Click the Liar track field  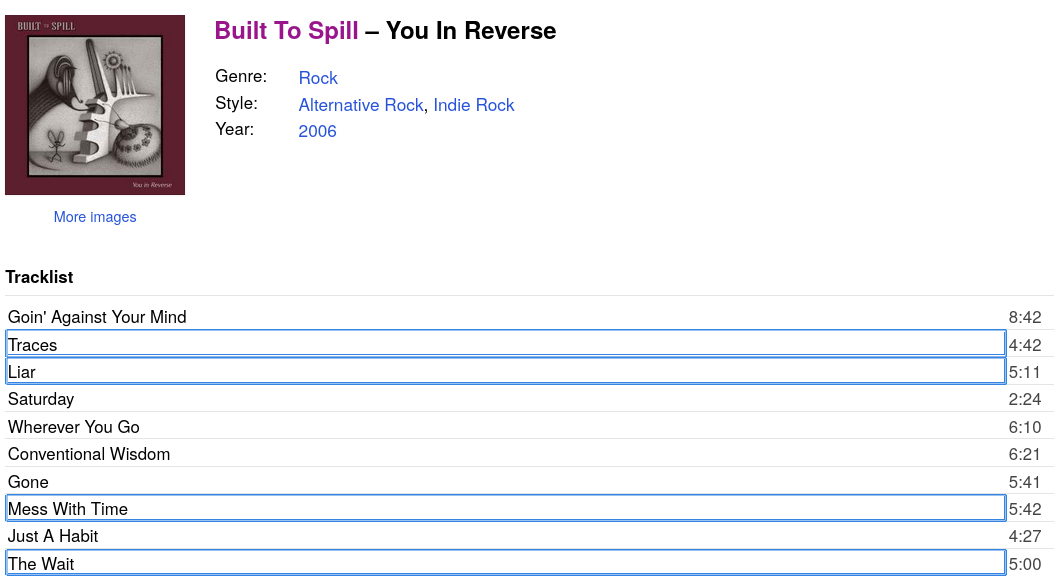tap(505, 372)
